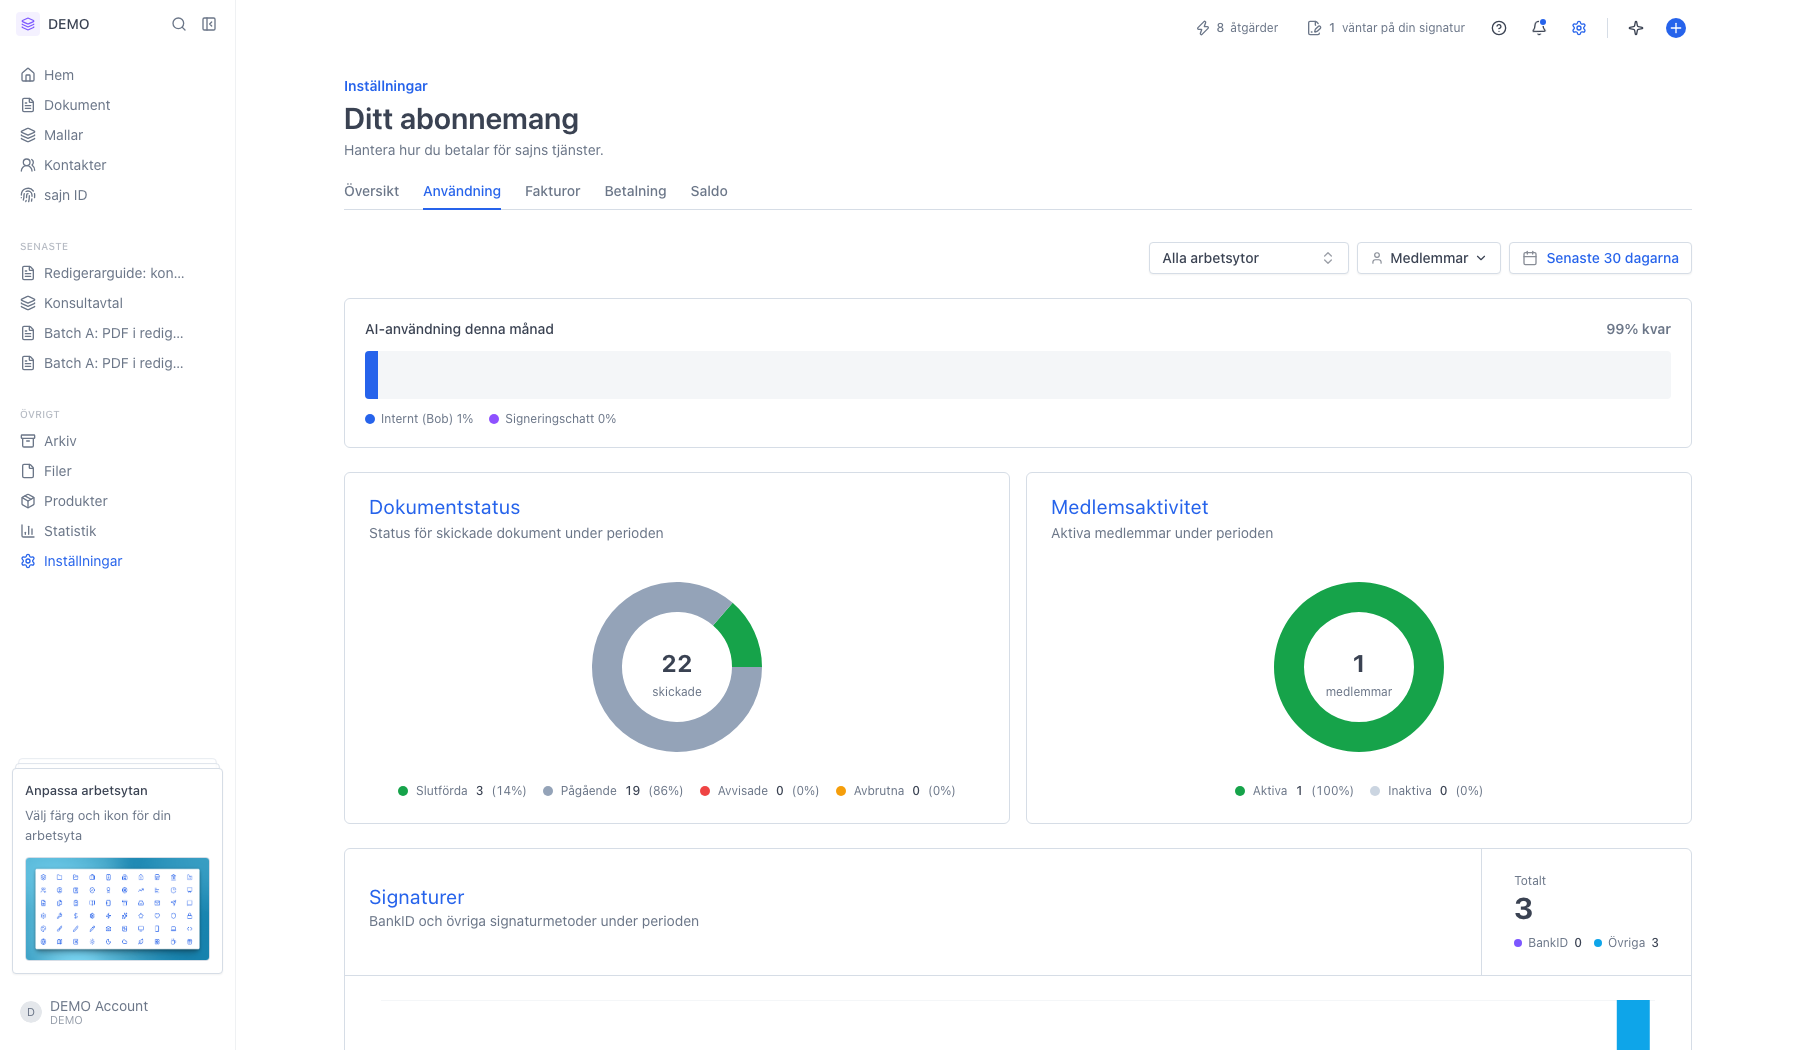The image size is (1800, 1050).
Task: Open the help question mark icon
Action: pyautogui.click(x=1499, y=28)
